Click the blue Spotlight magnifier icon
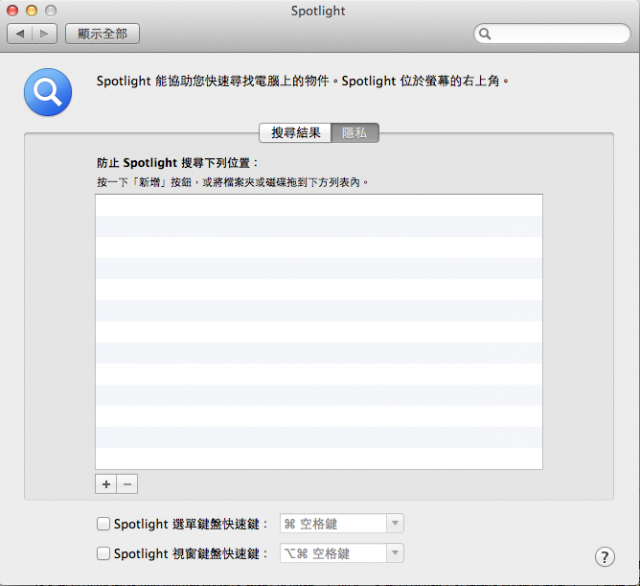The height and width of the screenshot is (586, 640). click(48, 92)
